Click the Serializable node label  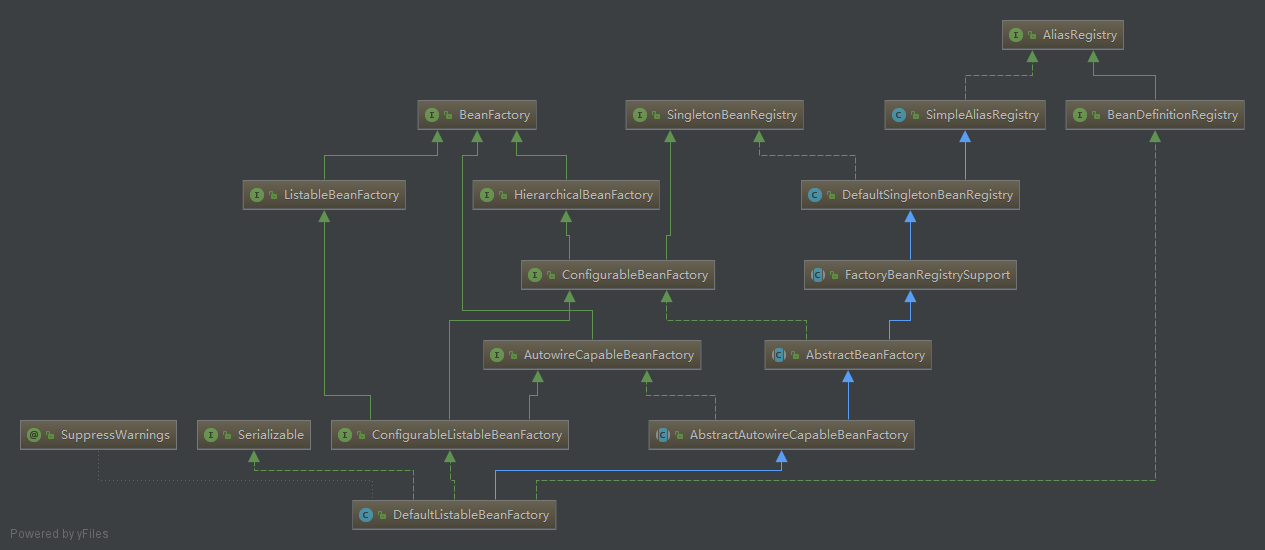point(270,435)
